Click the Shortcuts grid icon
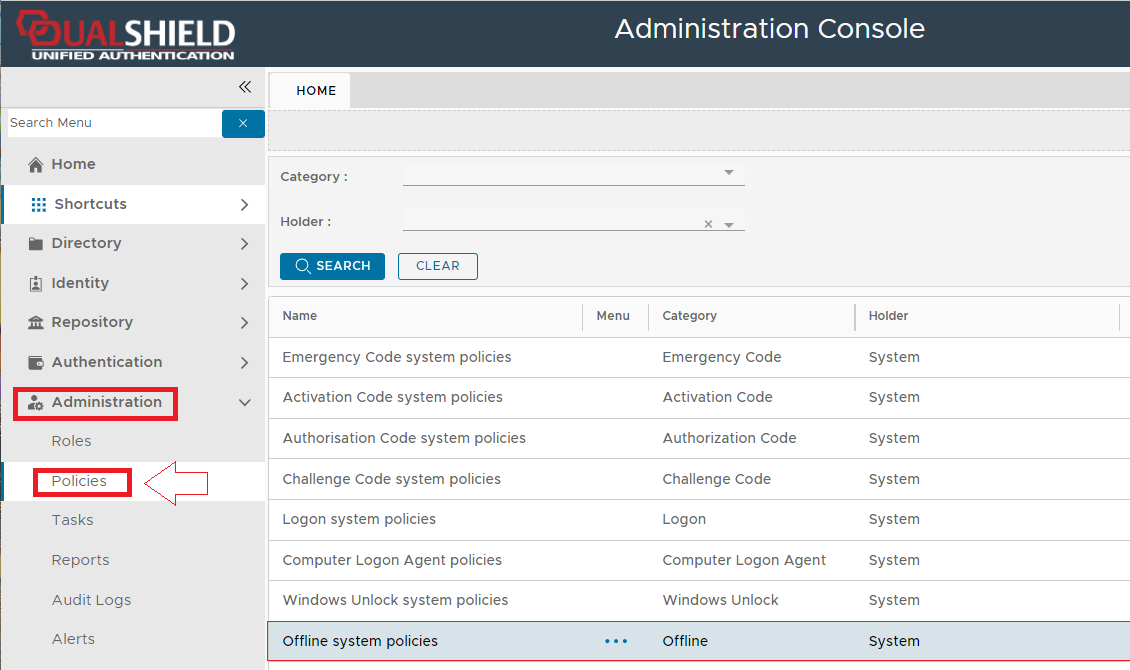This screenshot has height=670, width=1130. (x=39, y=204)
